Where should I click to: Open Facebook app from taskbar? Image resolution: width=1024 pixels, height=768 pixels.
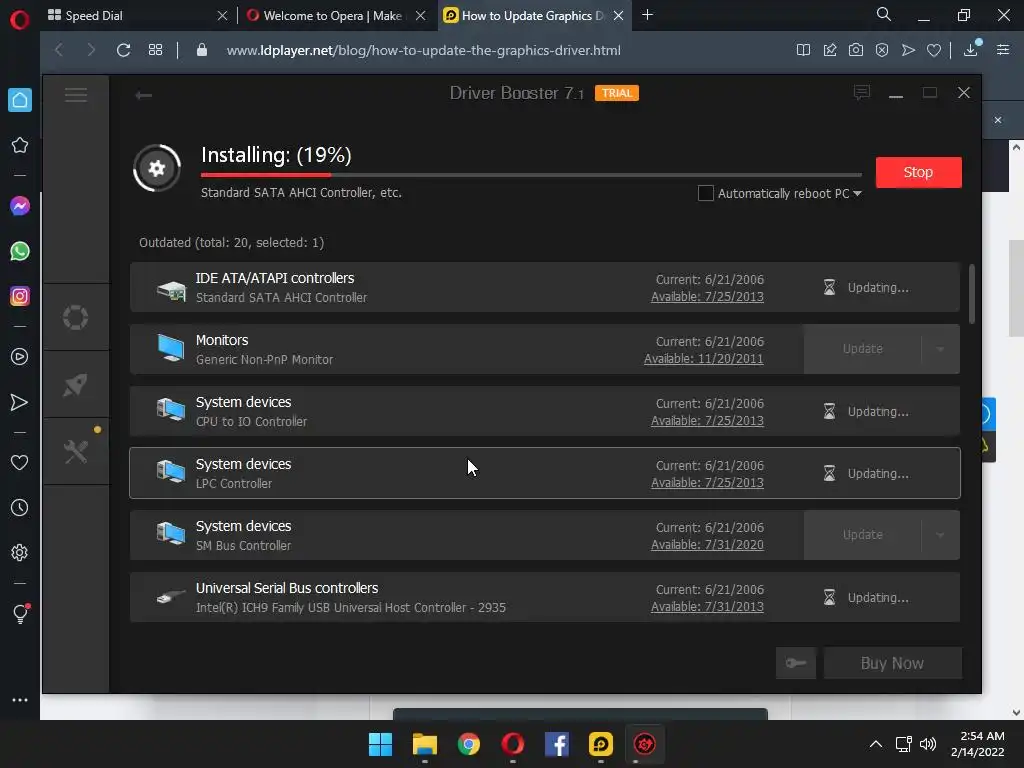(x=556, y=744)
